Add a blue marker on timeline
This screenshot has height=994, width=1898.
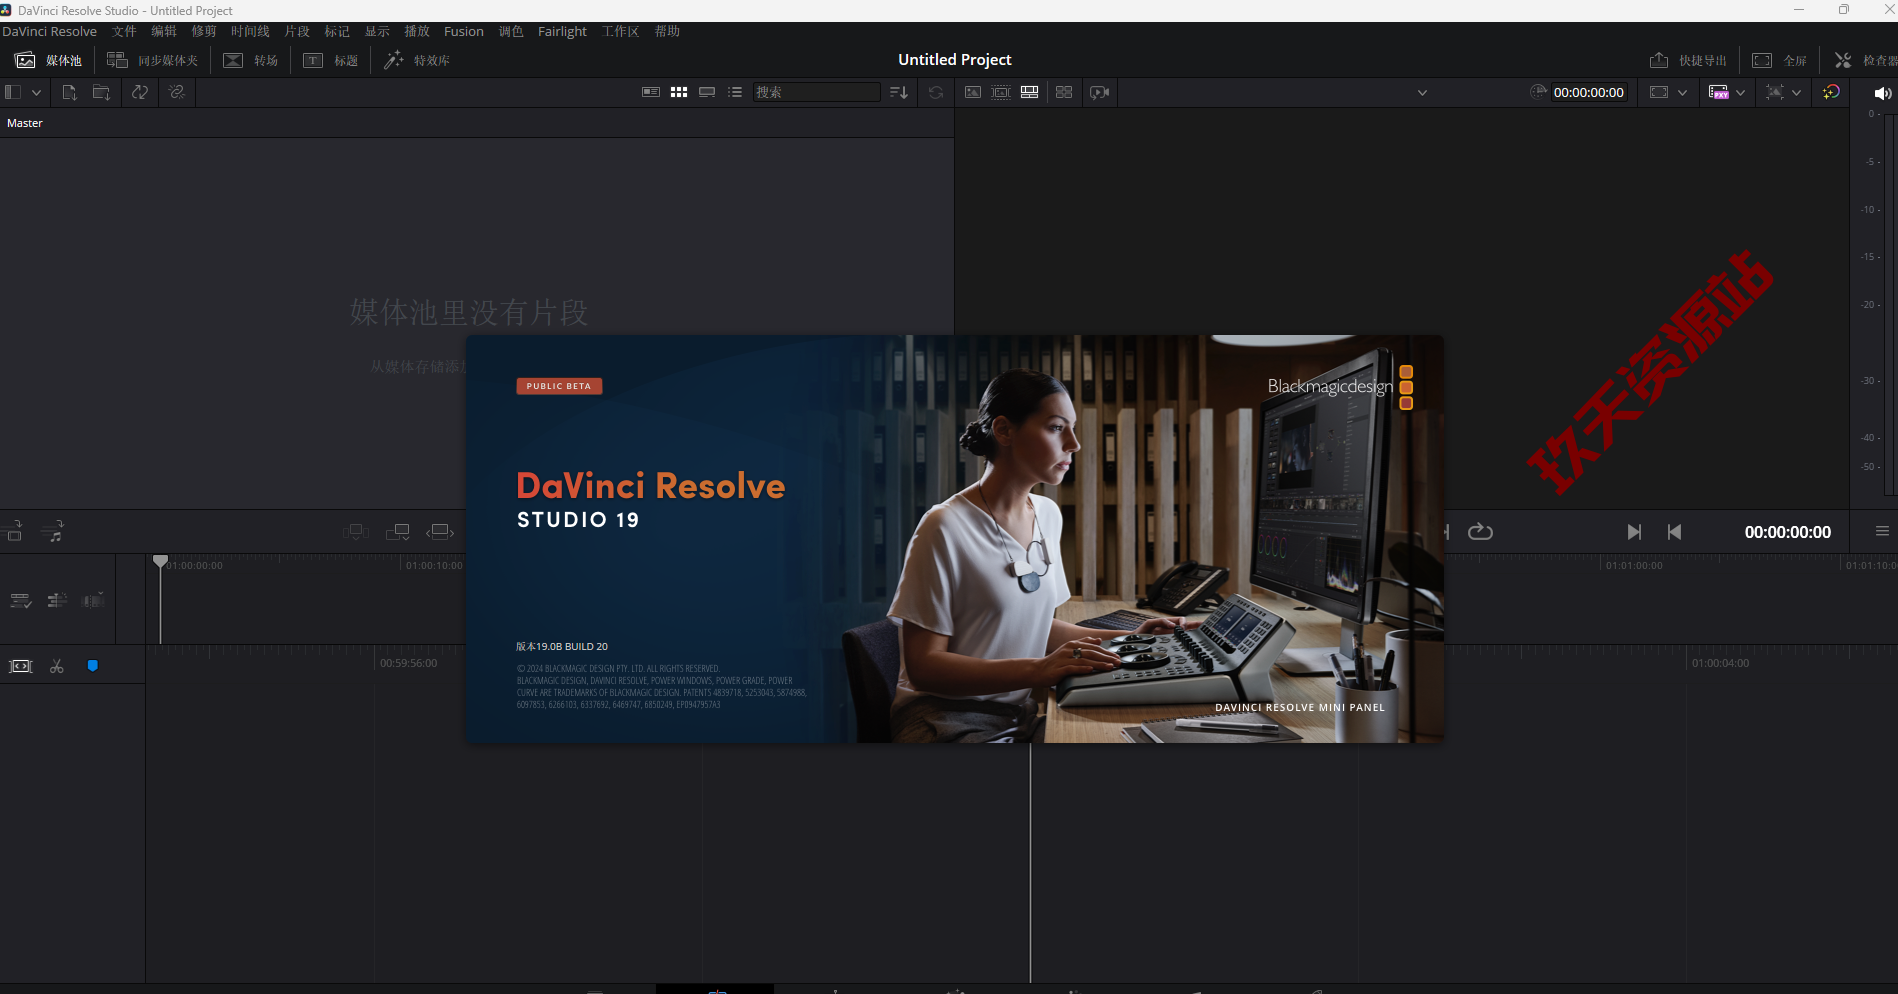[x=93, y=666]
